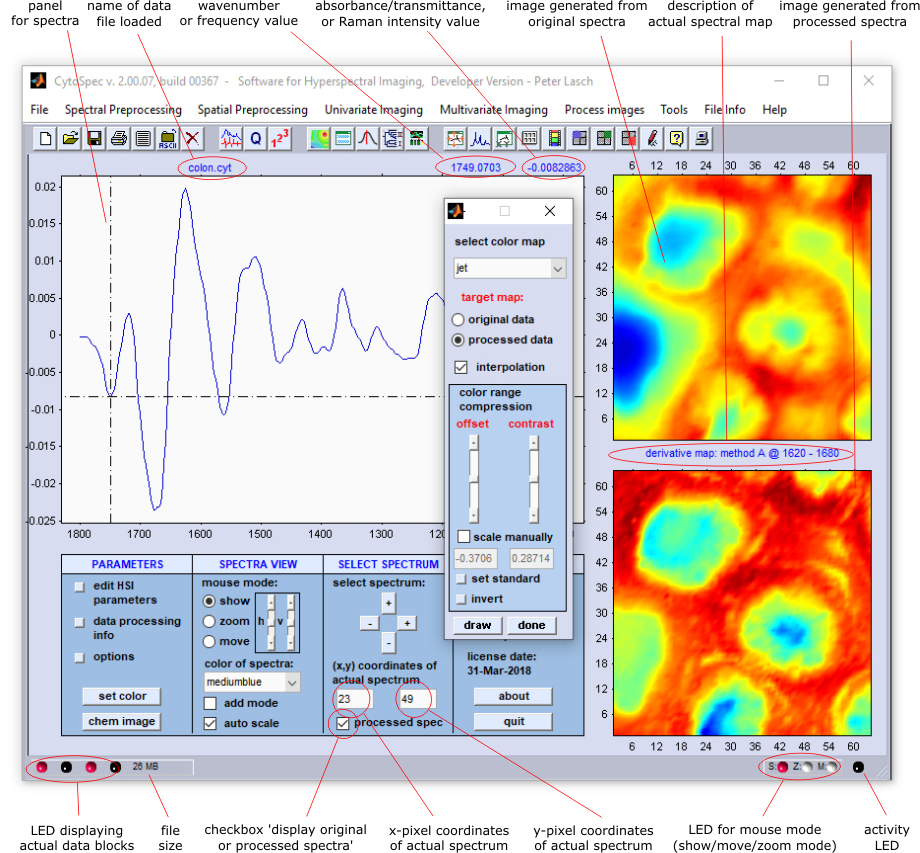Click the ASCII export toolbar icon
Image resolution: width=920 pixels, height=853 pixels.
pos(168,138)
